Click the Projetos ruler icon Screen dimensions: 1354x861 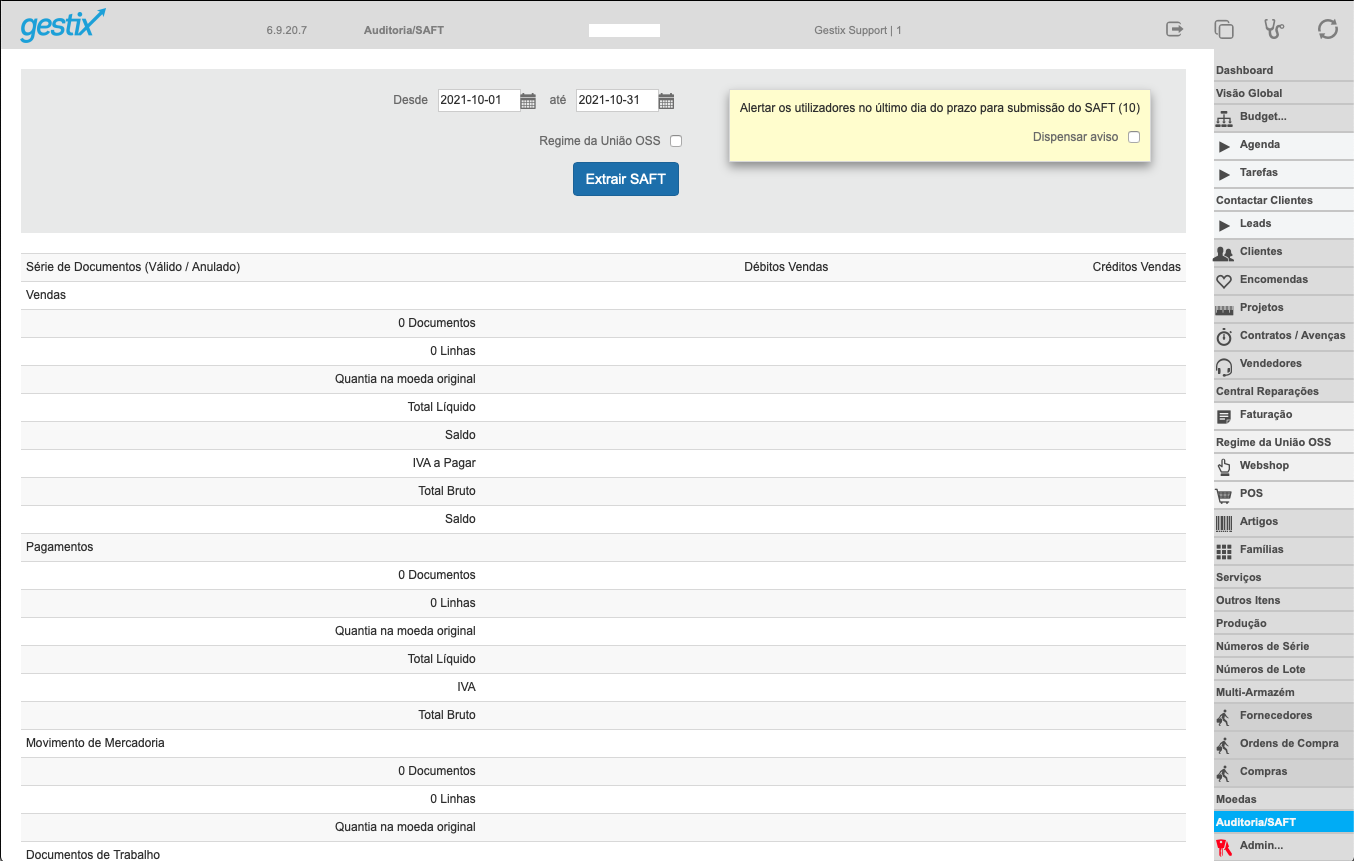pos(1224,309)
